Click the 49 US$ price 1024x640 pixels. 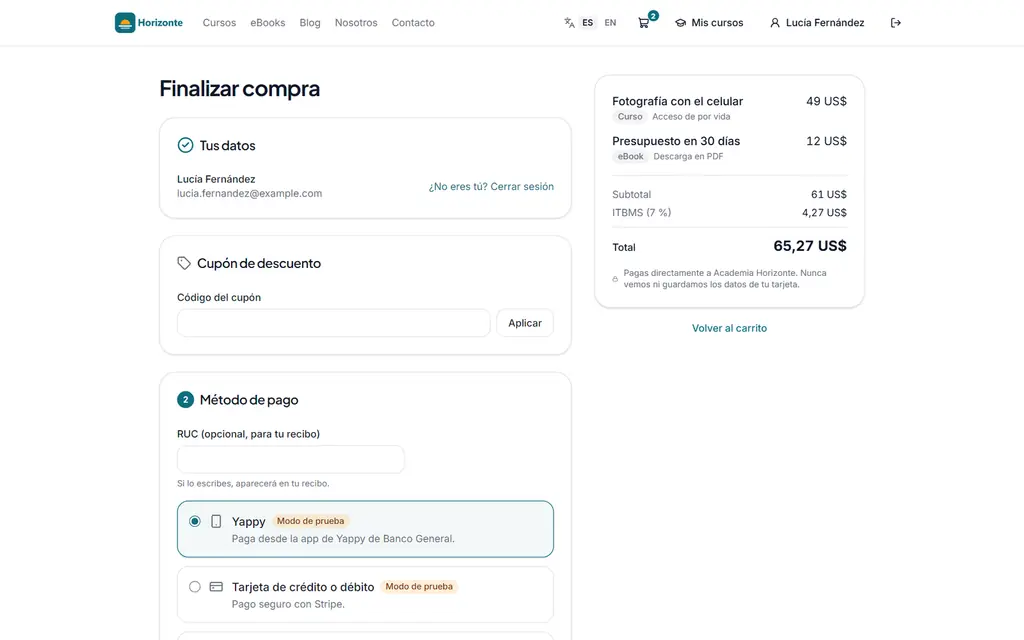click(x=826, y=101)
